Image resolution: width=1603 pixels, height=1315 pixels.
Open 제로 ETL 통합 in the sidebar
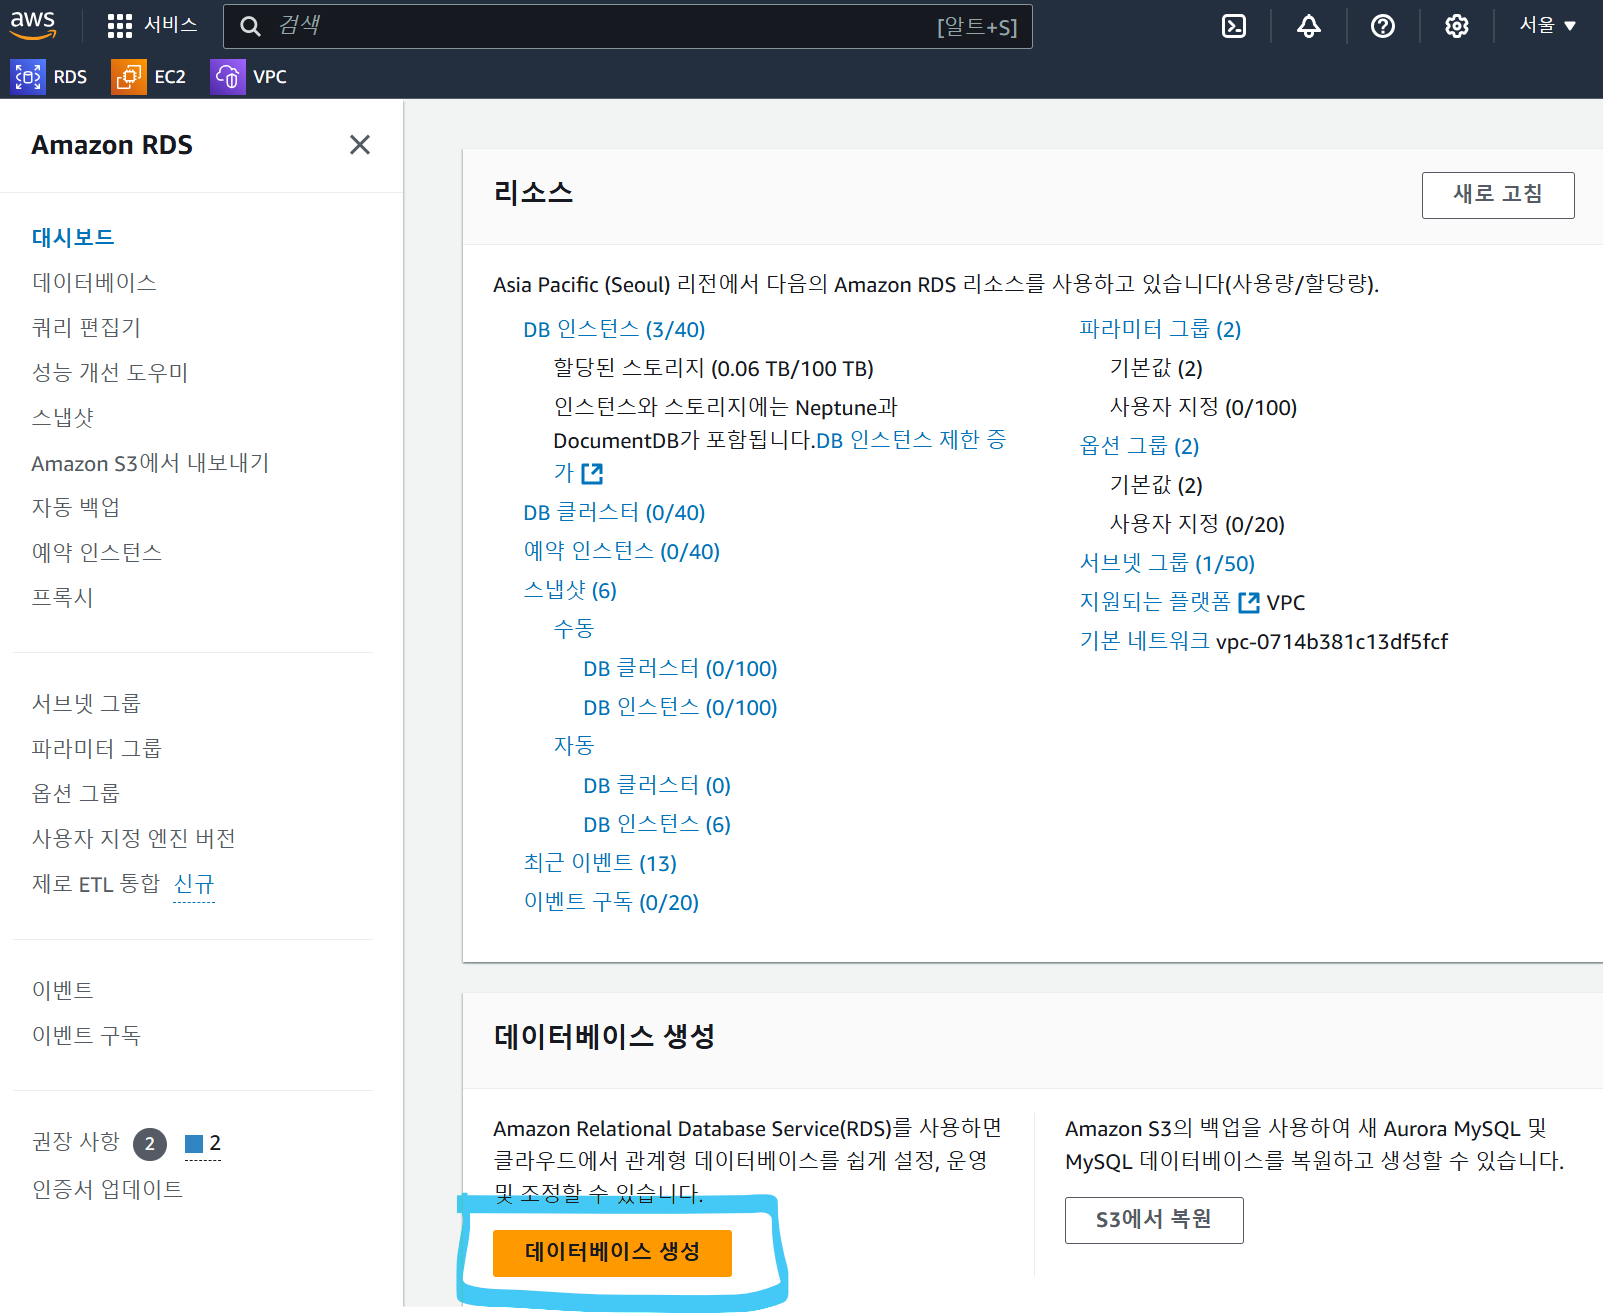pyautogui.click(x=96, y=884)
